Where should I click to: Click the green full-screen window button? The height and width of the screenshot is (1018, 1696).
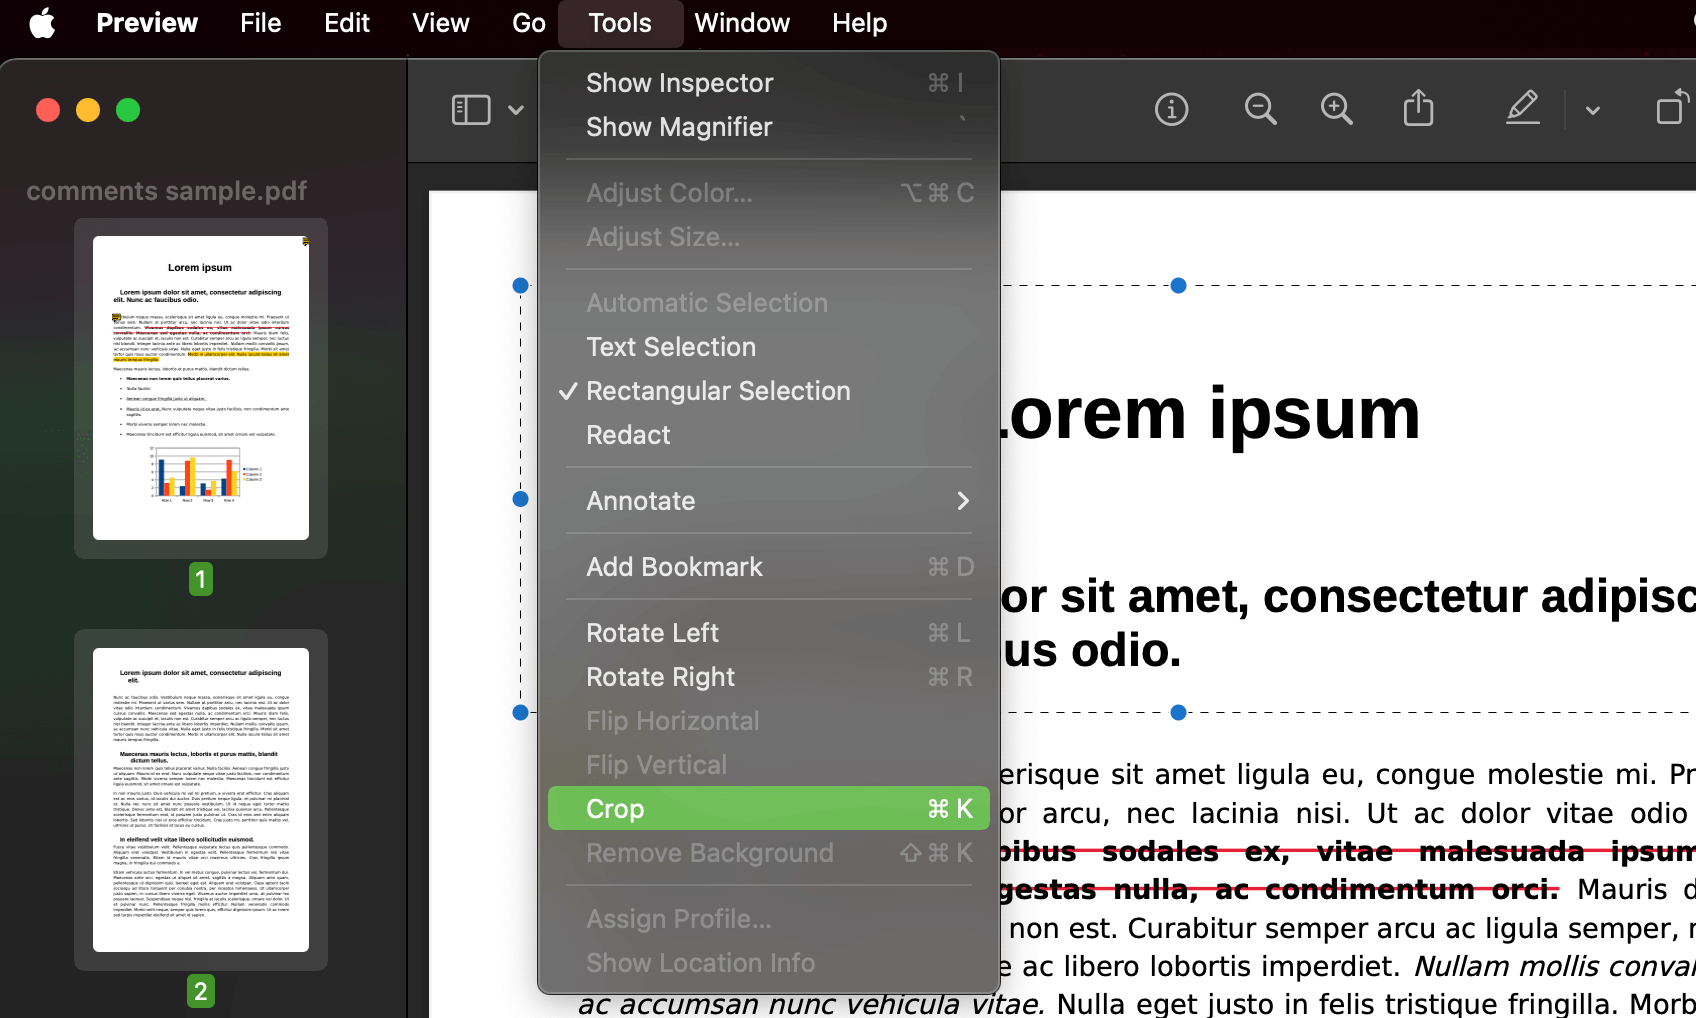coord(128,110)
